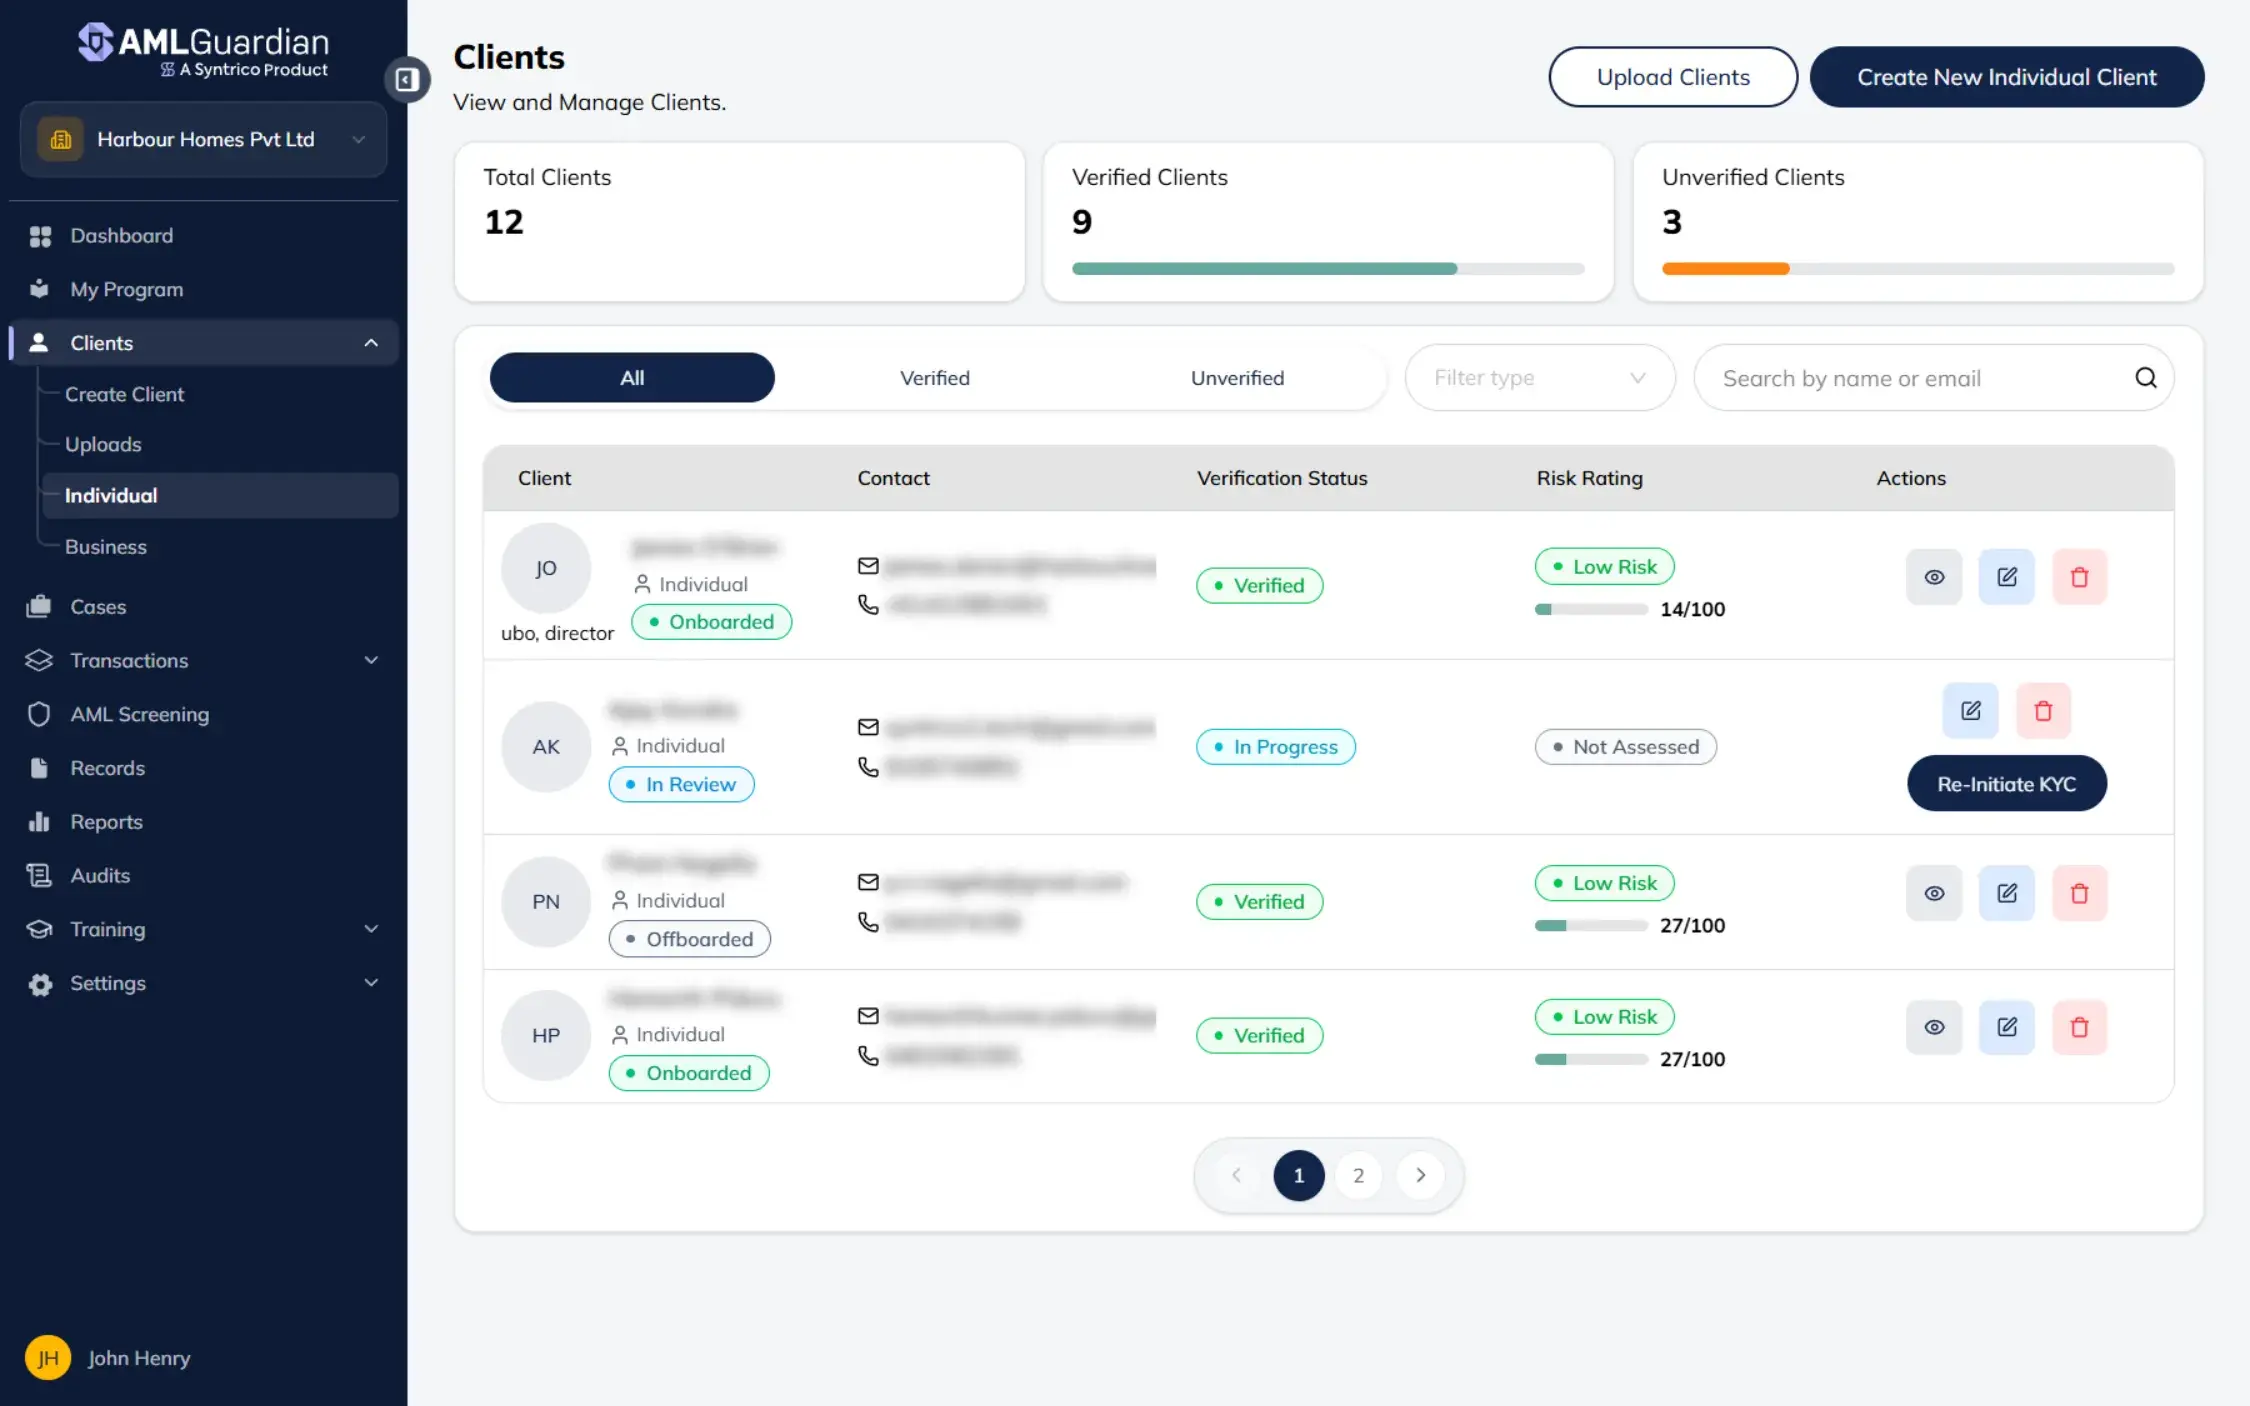Switch to the Unverified tab
Image resolution: width=2250 pixels, height=1406 pixels.
click(1237, 378)
